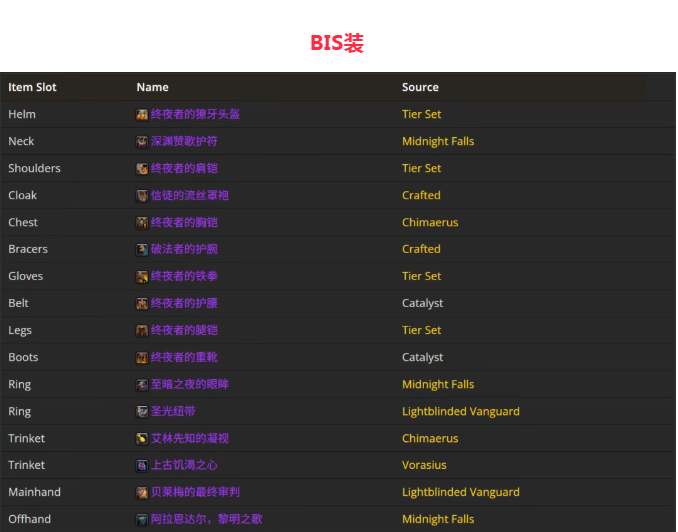Open the 终夜者的护腰 belt item link
Image resolution: width=678 pixels, height=532 pixels.
tap(184, 303)
